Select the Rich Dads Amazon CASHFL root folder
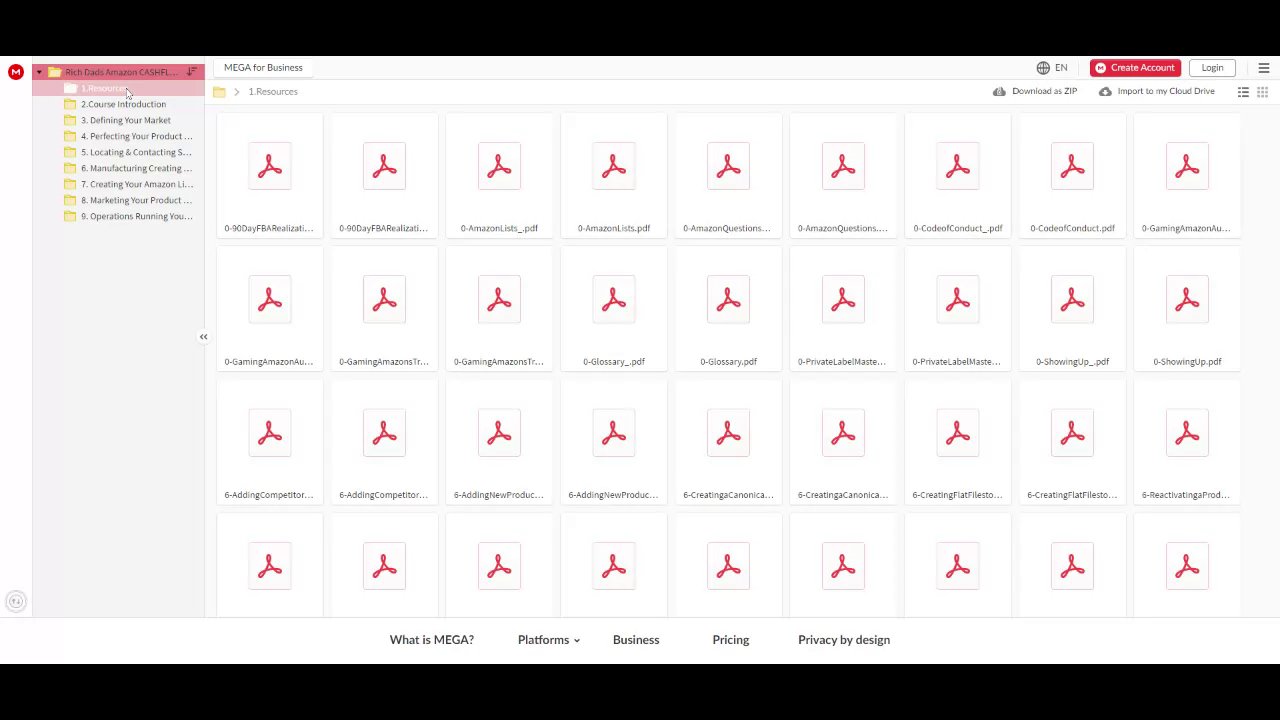Screen dimensions: 1280x720 118,72
